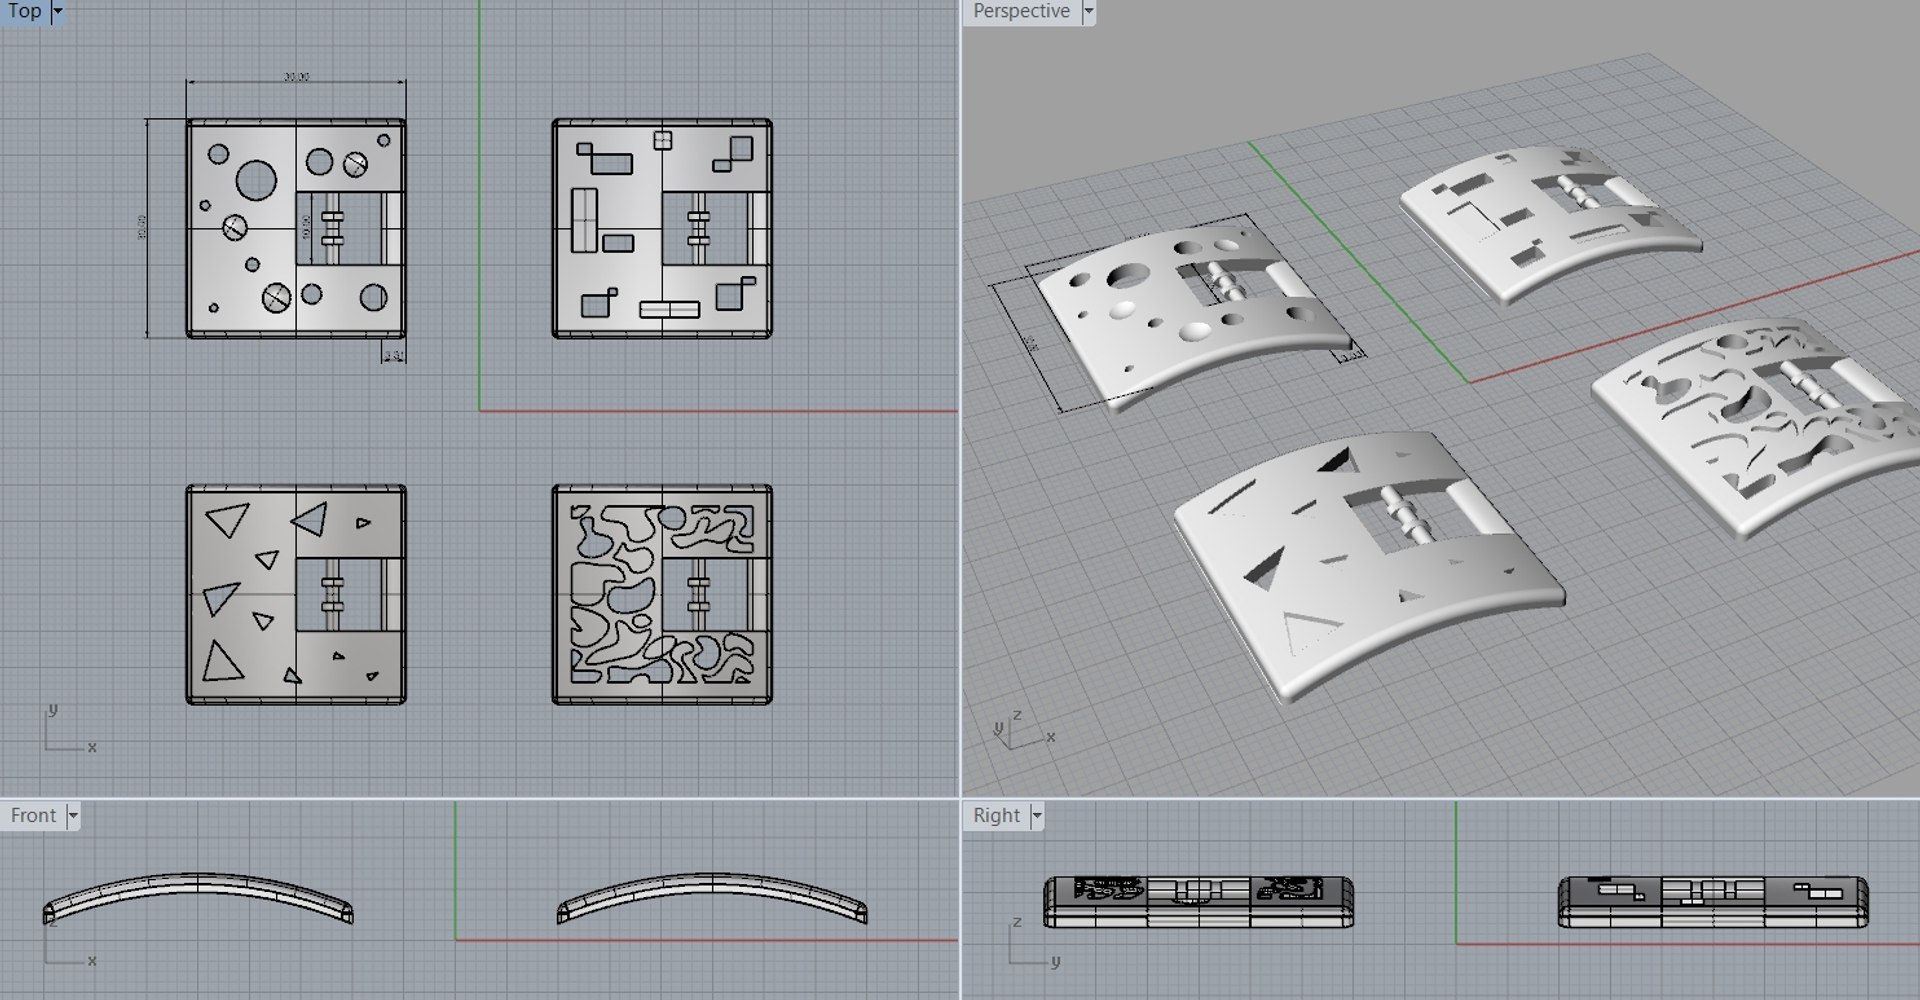This screenshot has width=1920, height=1000.
Task: Click the vertical dimension label left of the circle buckle
Action: (142, 227)
